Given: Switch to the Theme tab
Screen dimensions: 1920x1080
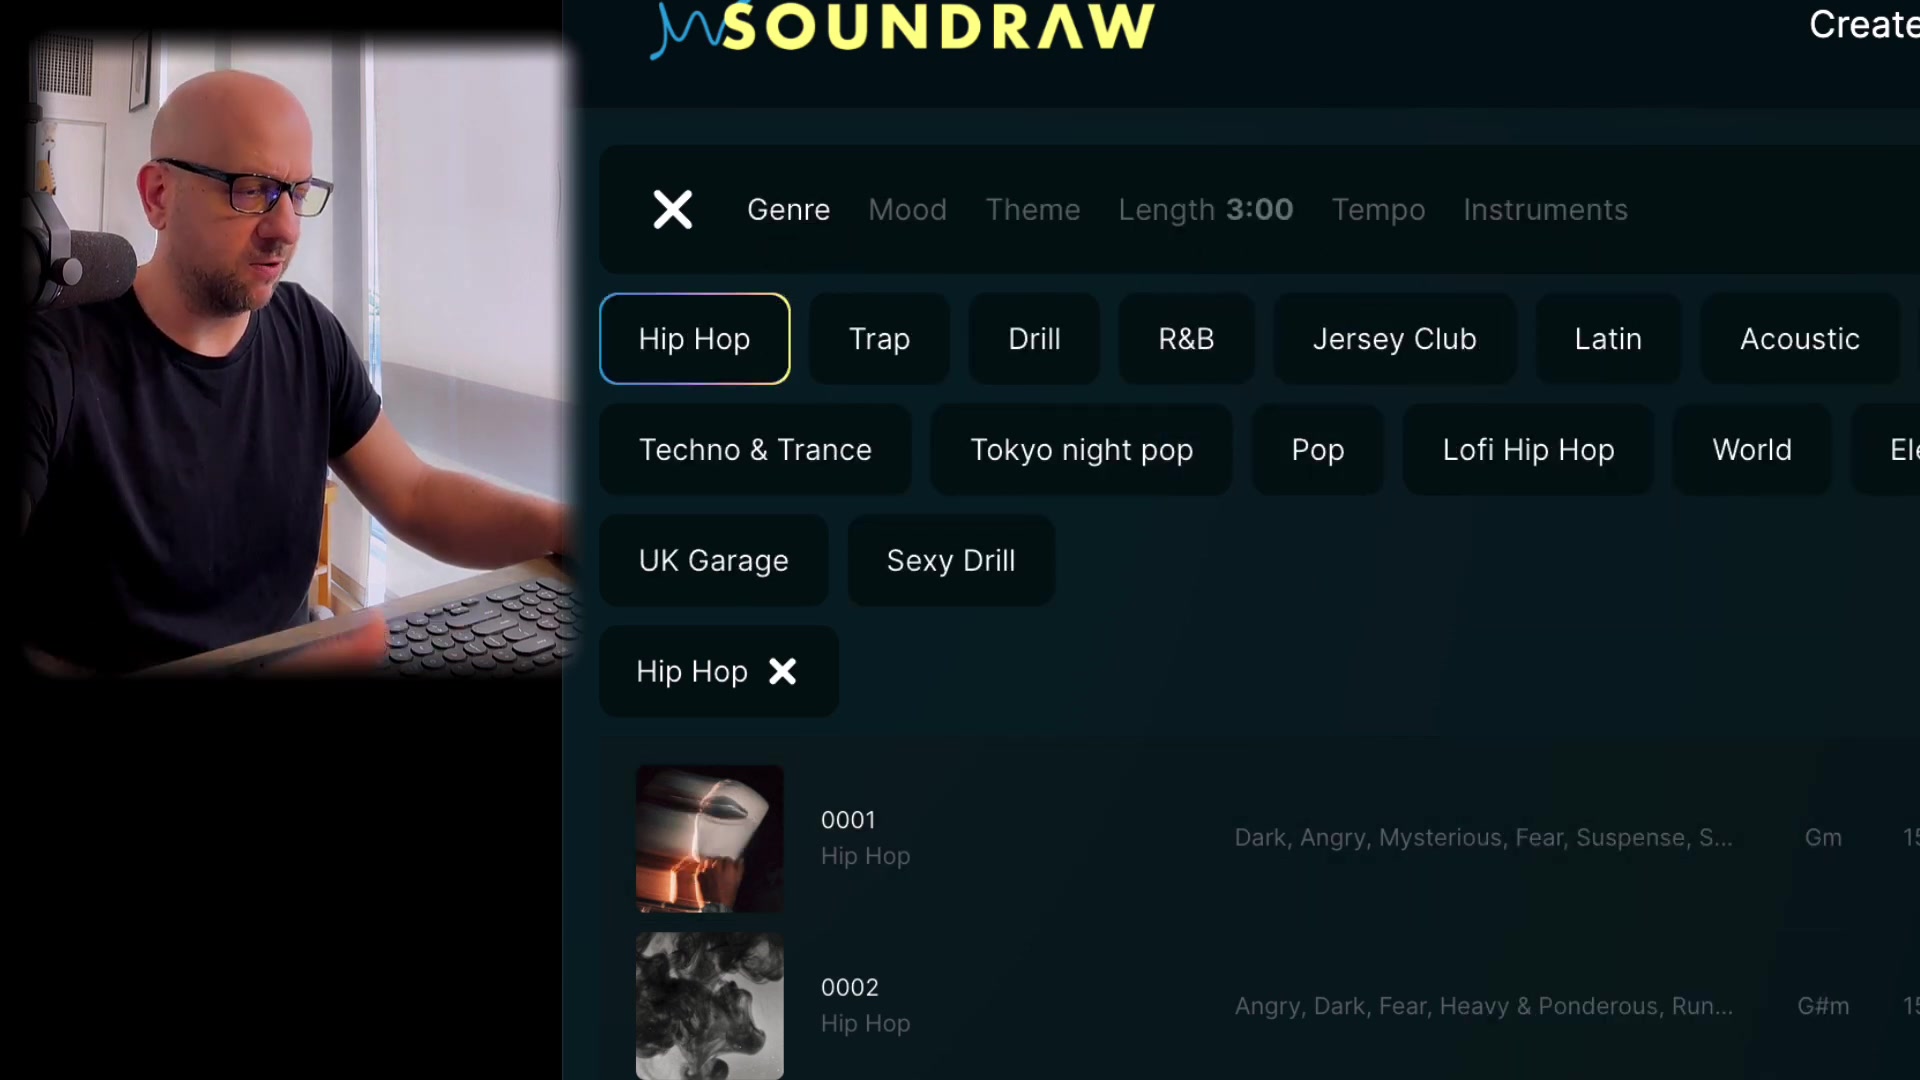Looking at the screenshot, I should point(1033,210).
